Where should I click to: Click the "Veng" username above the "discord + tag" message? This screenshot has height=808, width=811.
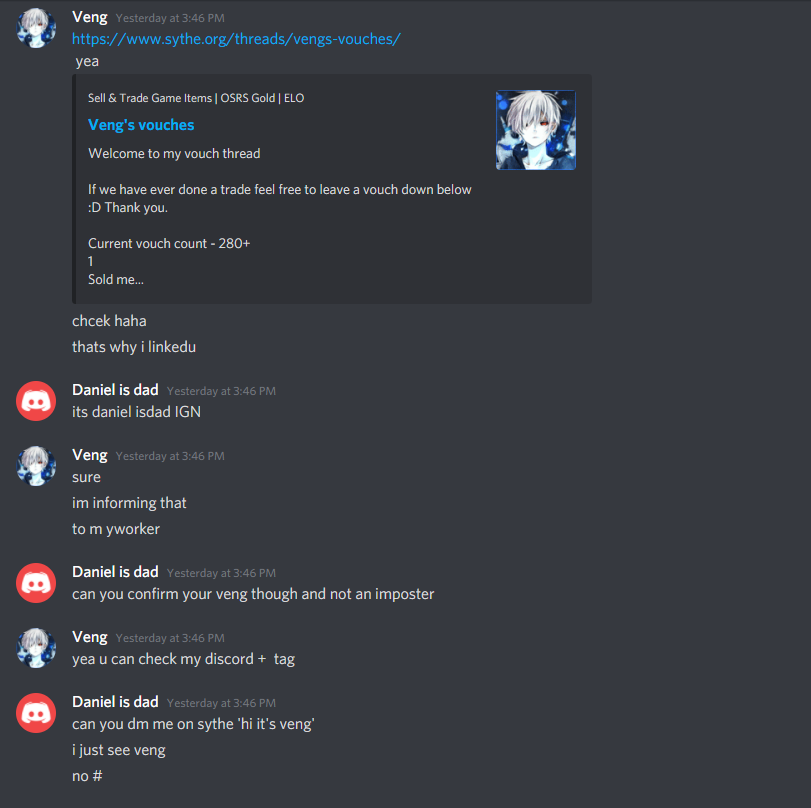click(x=89, y=637)
